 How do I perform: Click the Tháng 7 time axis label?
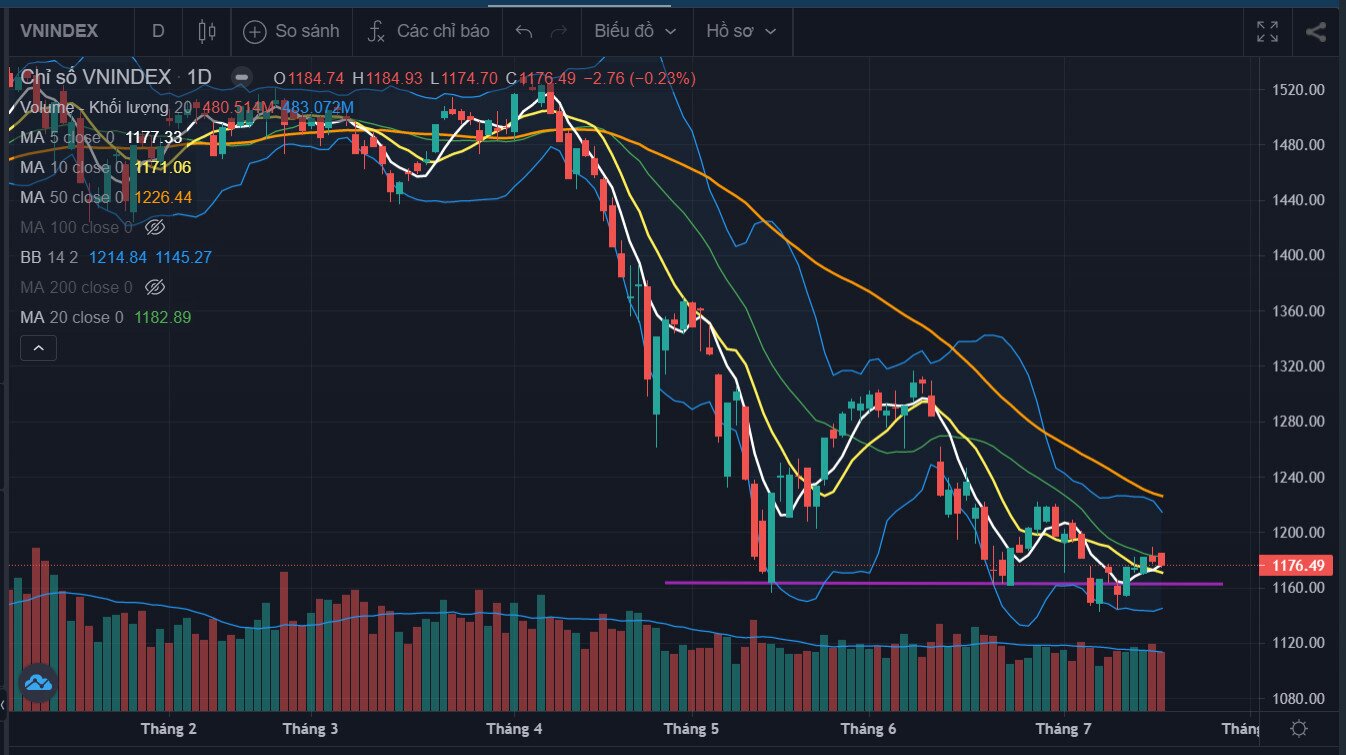click(x=1063, y=729)
